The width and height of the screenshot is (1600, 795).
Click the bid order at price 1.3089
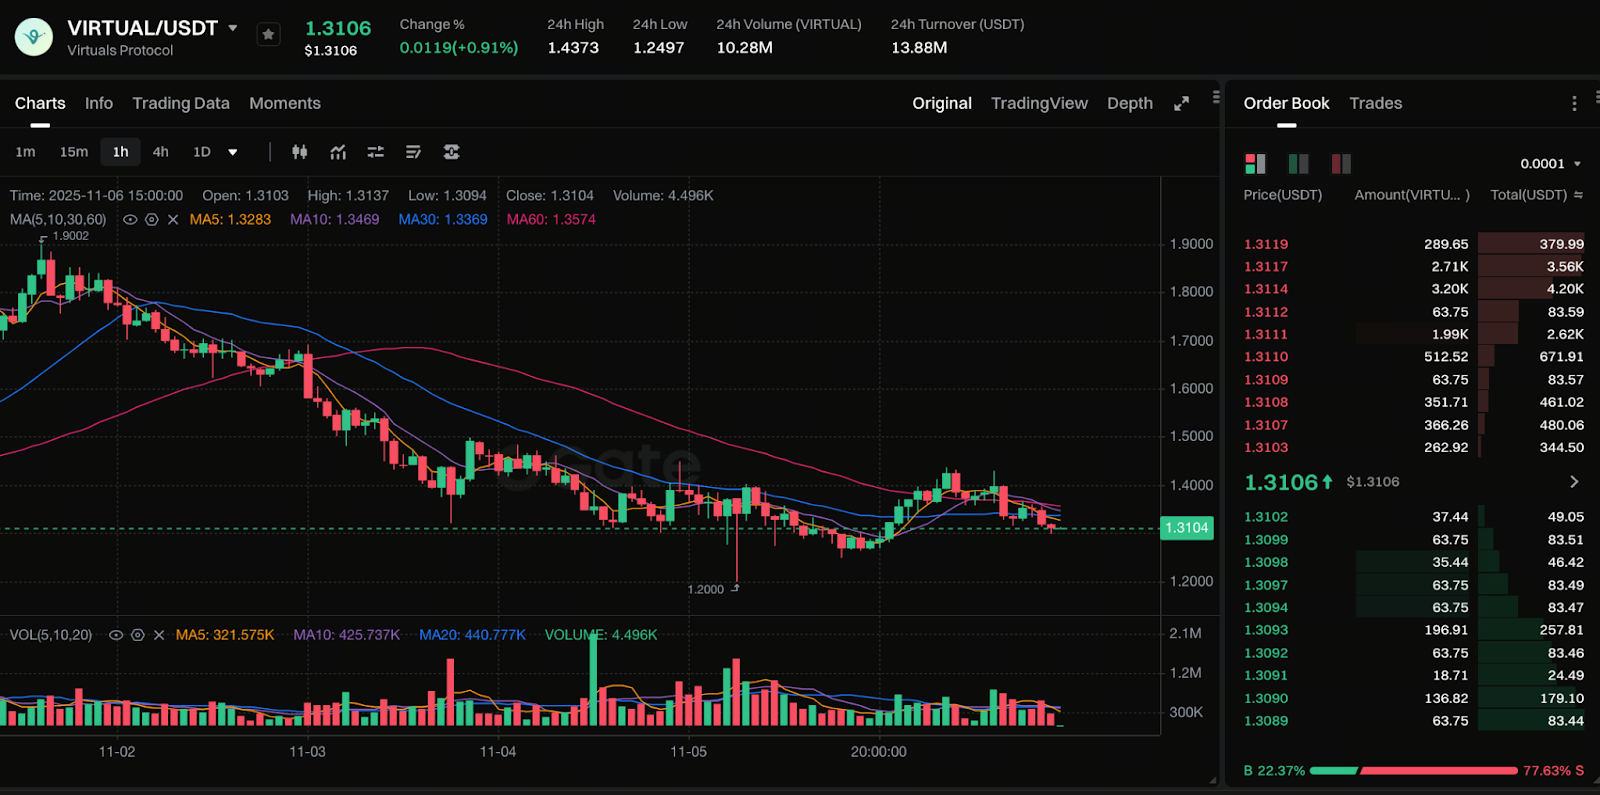pyautogui.click(x=1414, y=721)
